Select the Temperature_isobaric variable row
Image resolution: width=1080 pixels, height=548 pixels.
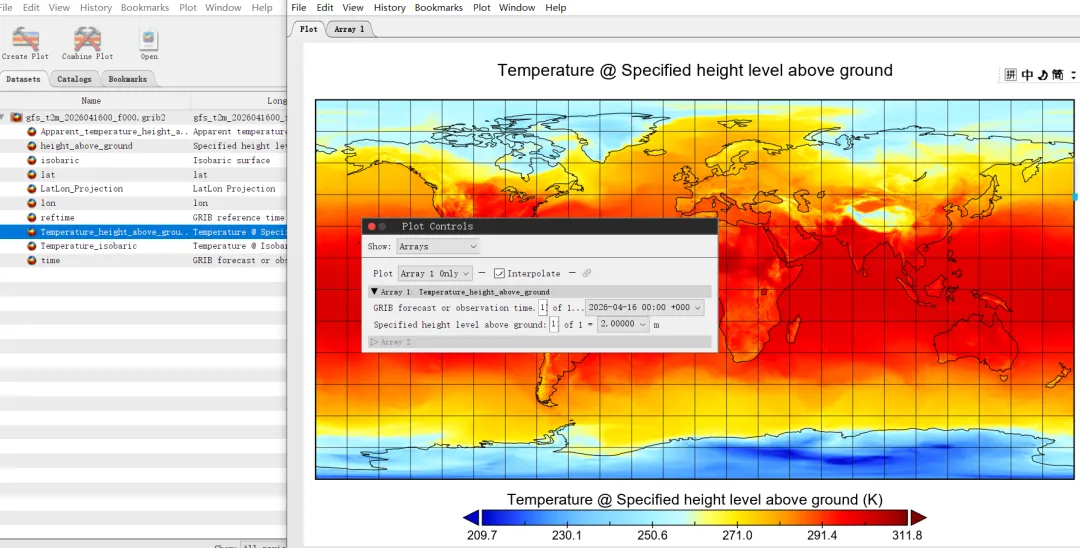click(143, 246)
